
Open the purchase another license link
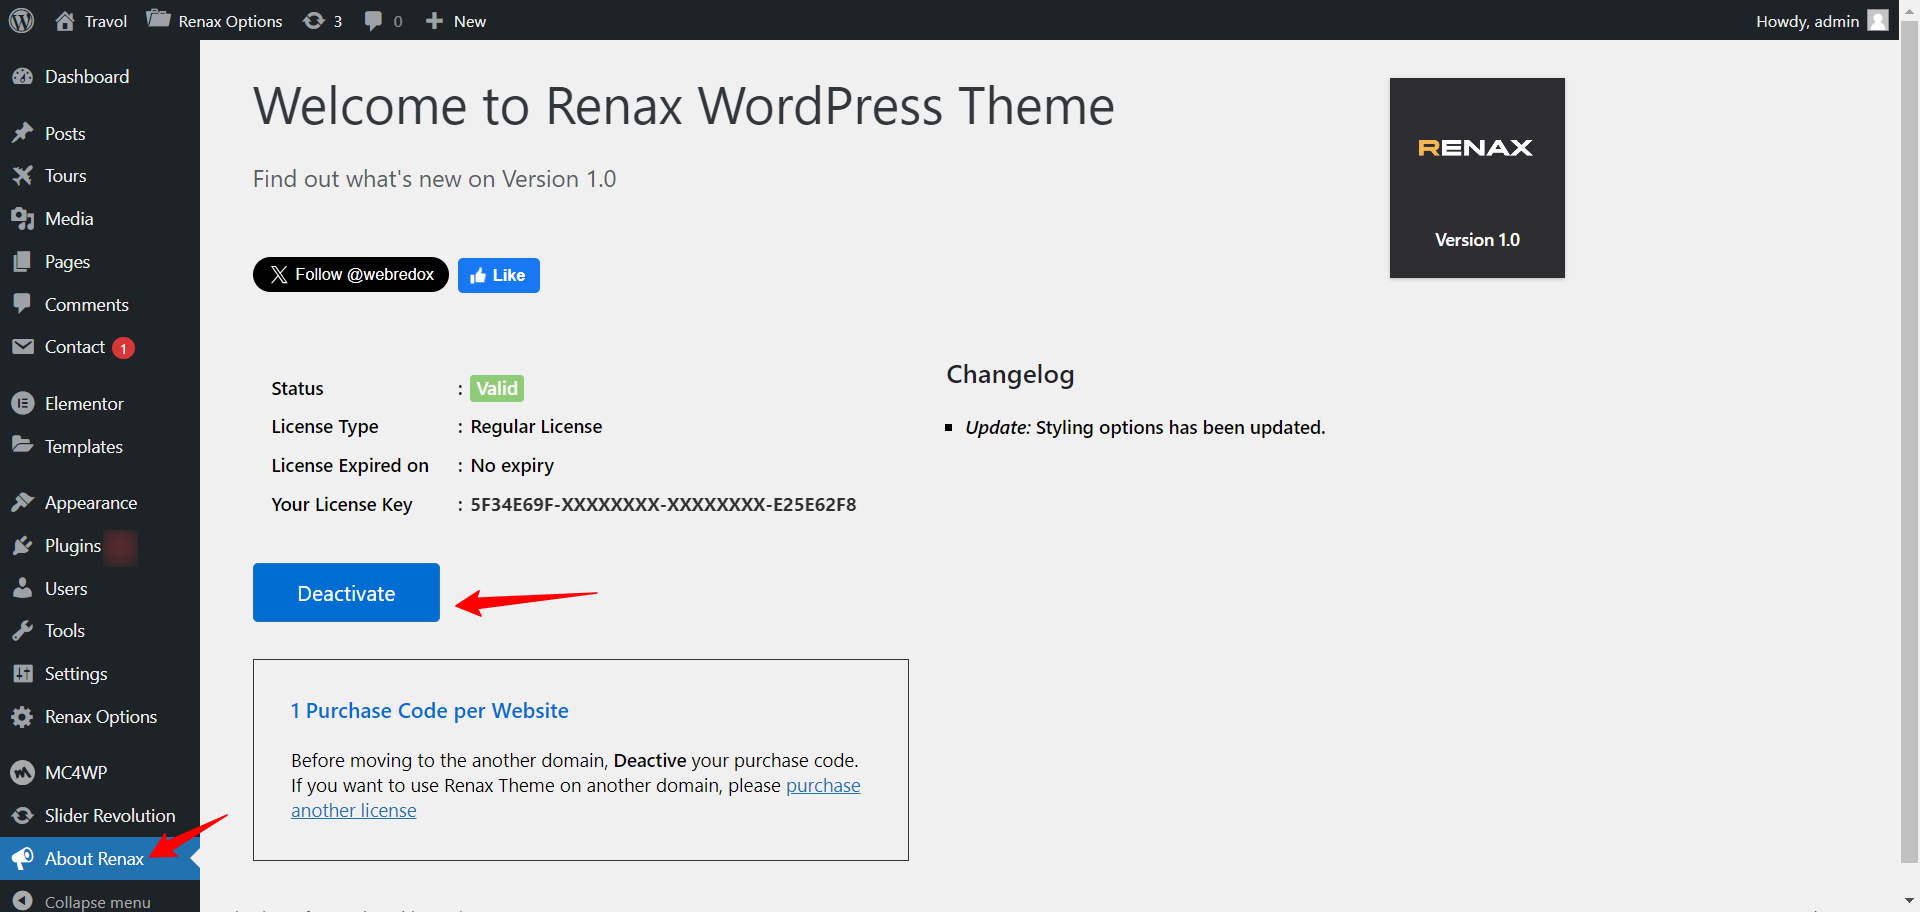click(576, 798)
